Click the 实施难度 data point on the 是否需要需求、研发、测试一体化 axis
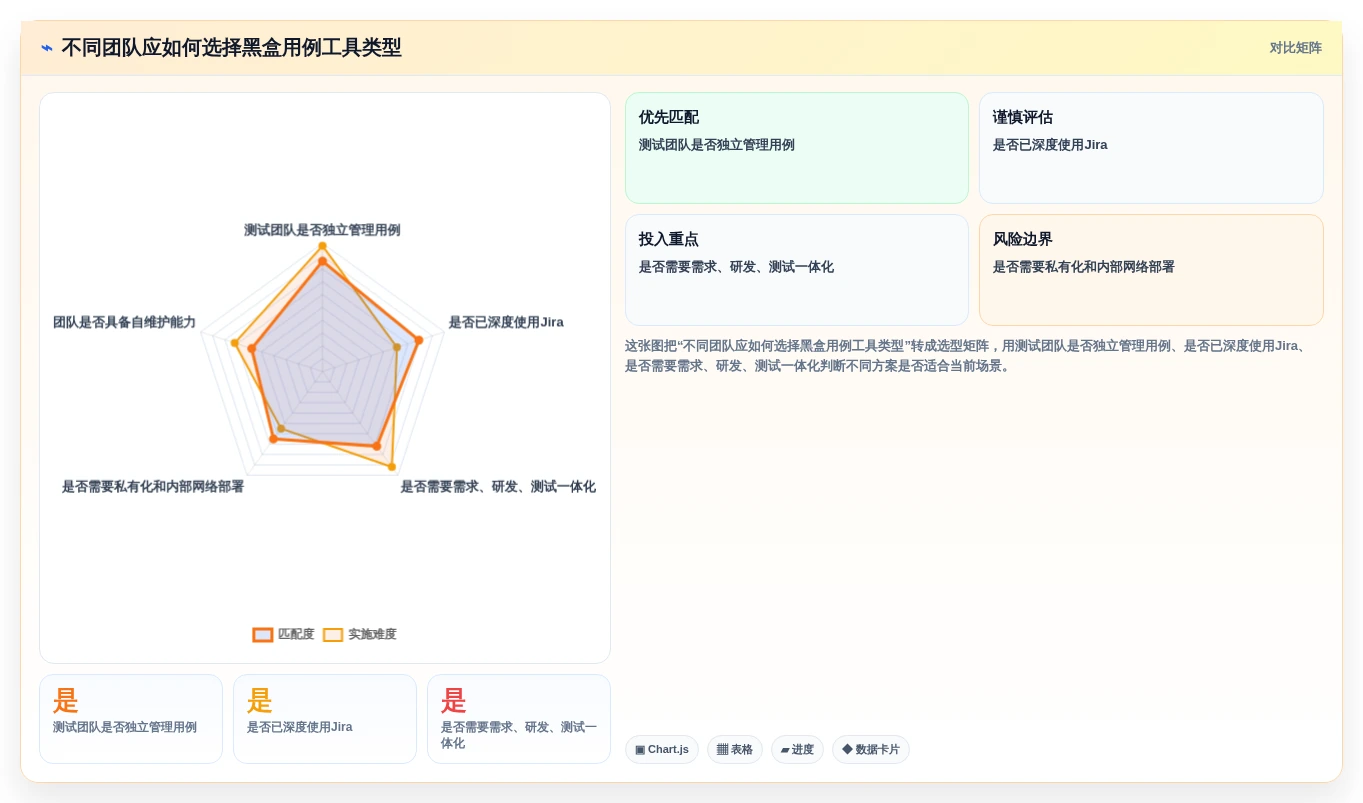The width and height of the screenshot is (1363, 803). click(x=391, y=467)
